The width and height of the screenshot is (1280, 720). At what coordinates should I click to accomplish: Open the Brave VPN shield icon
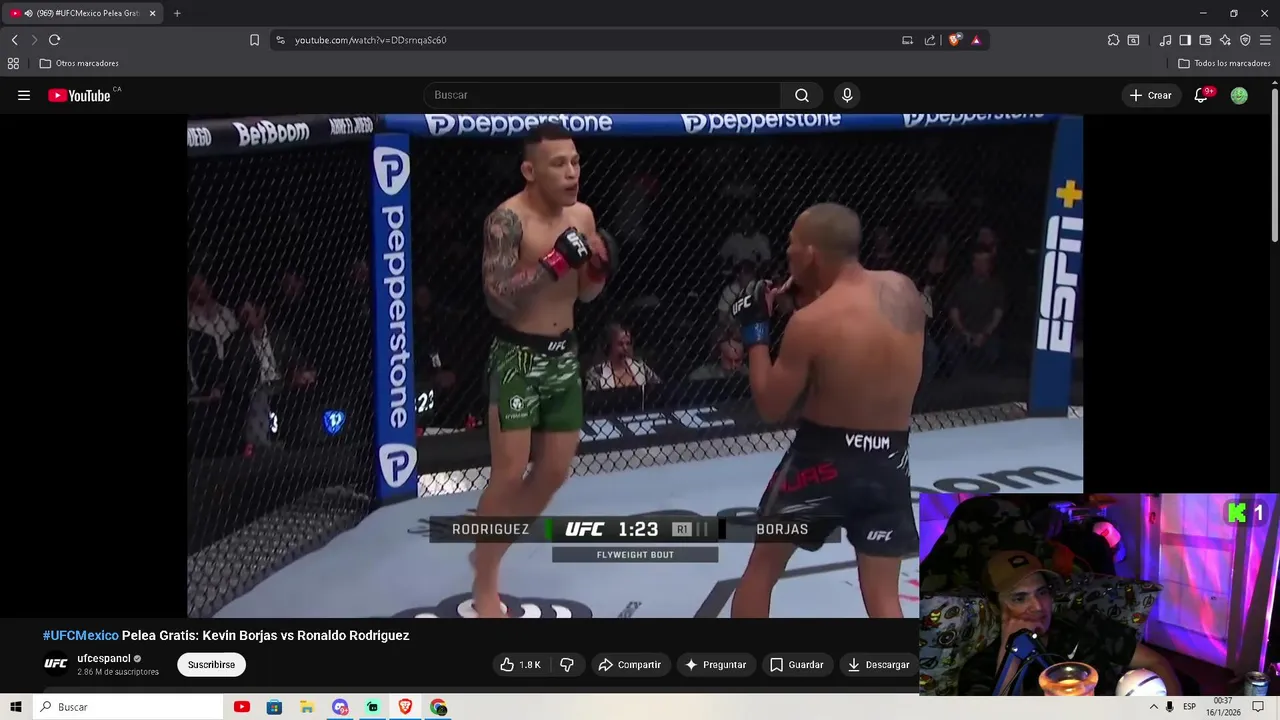[1245, 40]
